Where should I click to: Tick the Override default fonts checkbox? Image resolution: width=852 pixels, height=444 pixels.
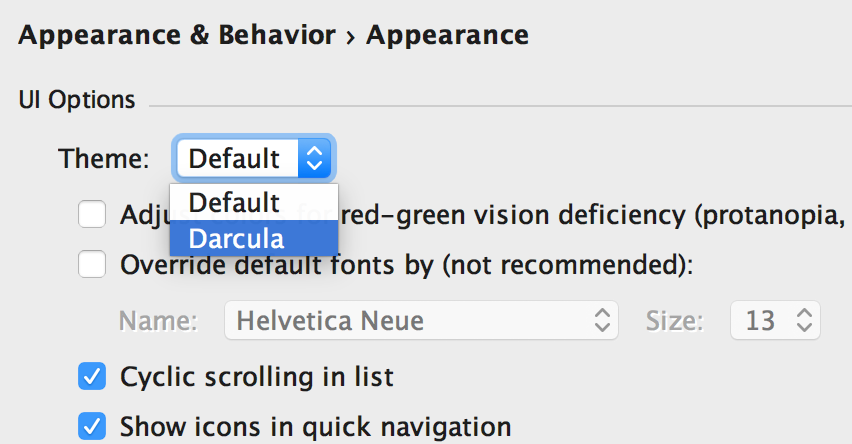click(x=92, y=265)
